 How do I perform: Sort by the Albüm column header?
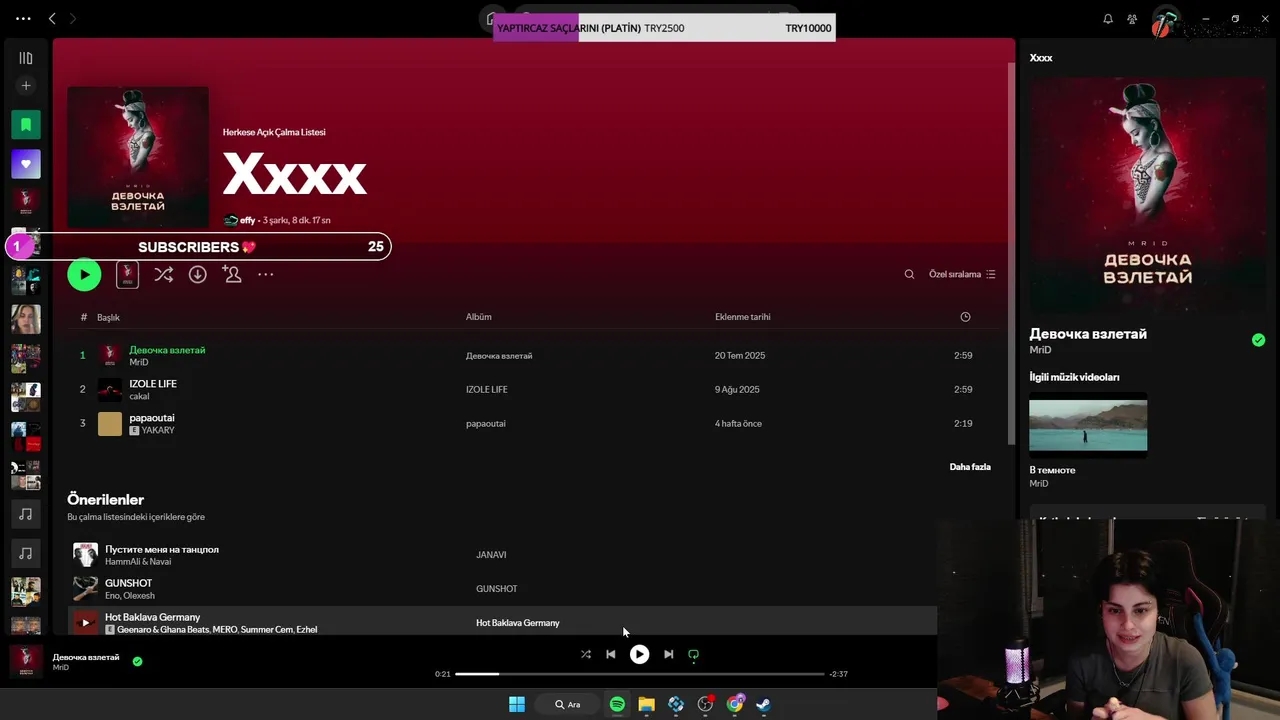point(478,317)
